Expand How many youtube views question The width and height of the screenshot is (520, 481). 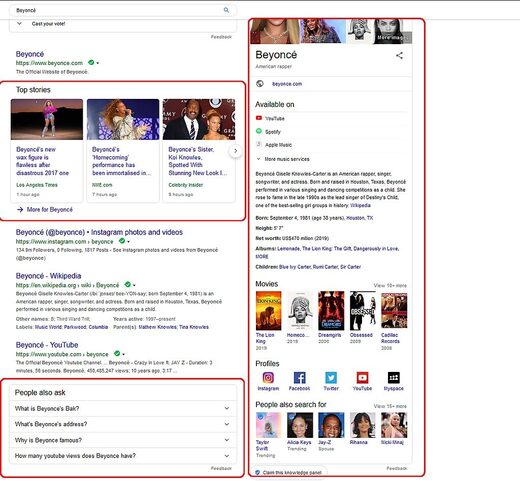click(123, 456)
